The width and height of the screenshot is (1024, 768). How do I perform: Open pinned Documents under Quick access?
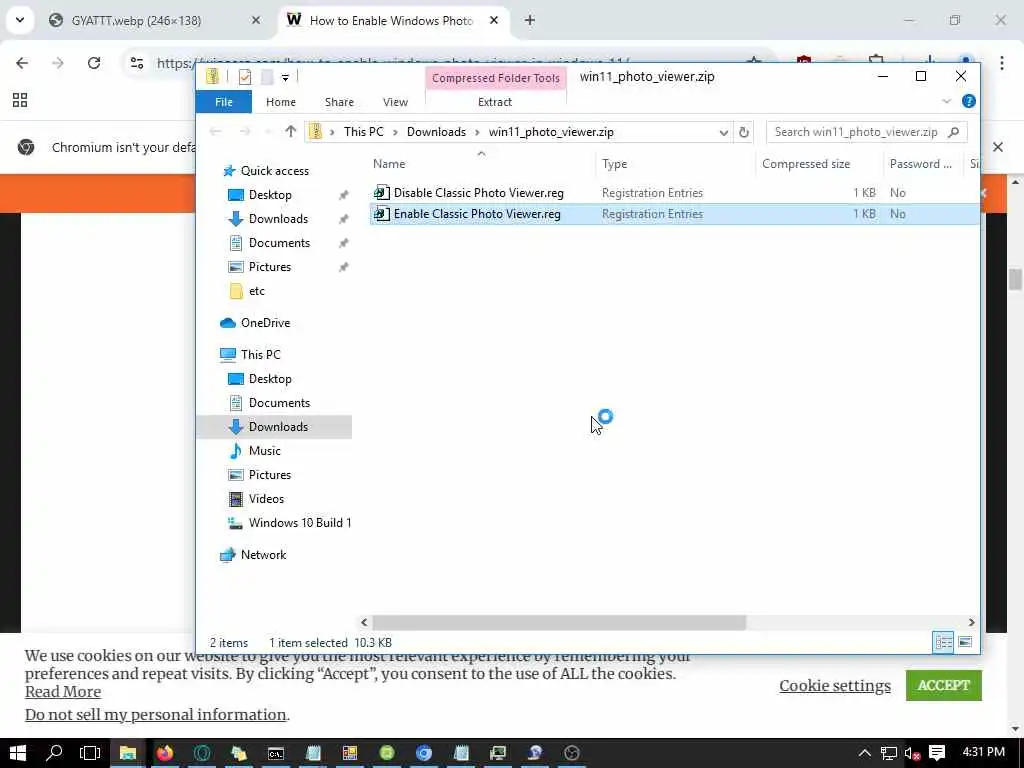(x=279, y=243)
